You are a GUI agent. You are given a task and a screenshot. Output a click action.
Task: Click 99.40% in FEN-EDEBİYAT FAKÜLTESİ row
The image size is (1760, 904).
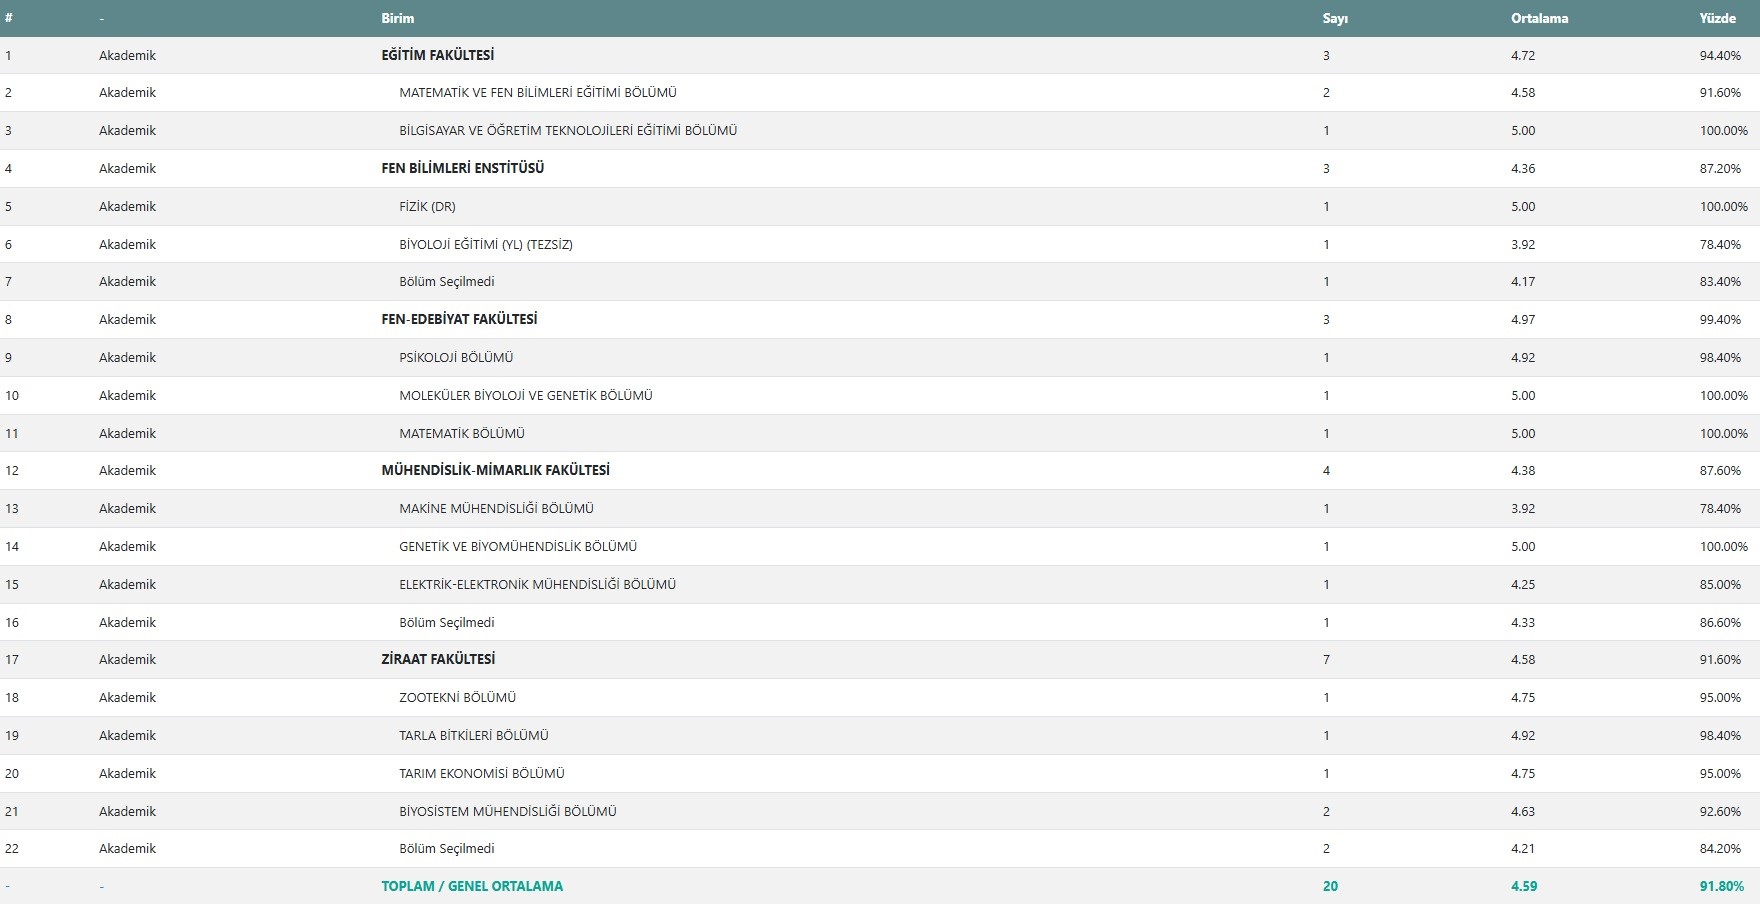pos(1720,319)
